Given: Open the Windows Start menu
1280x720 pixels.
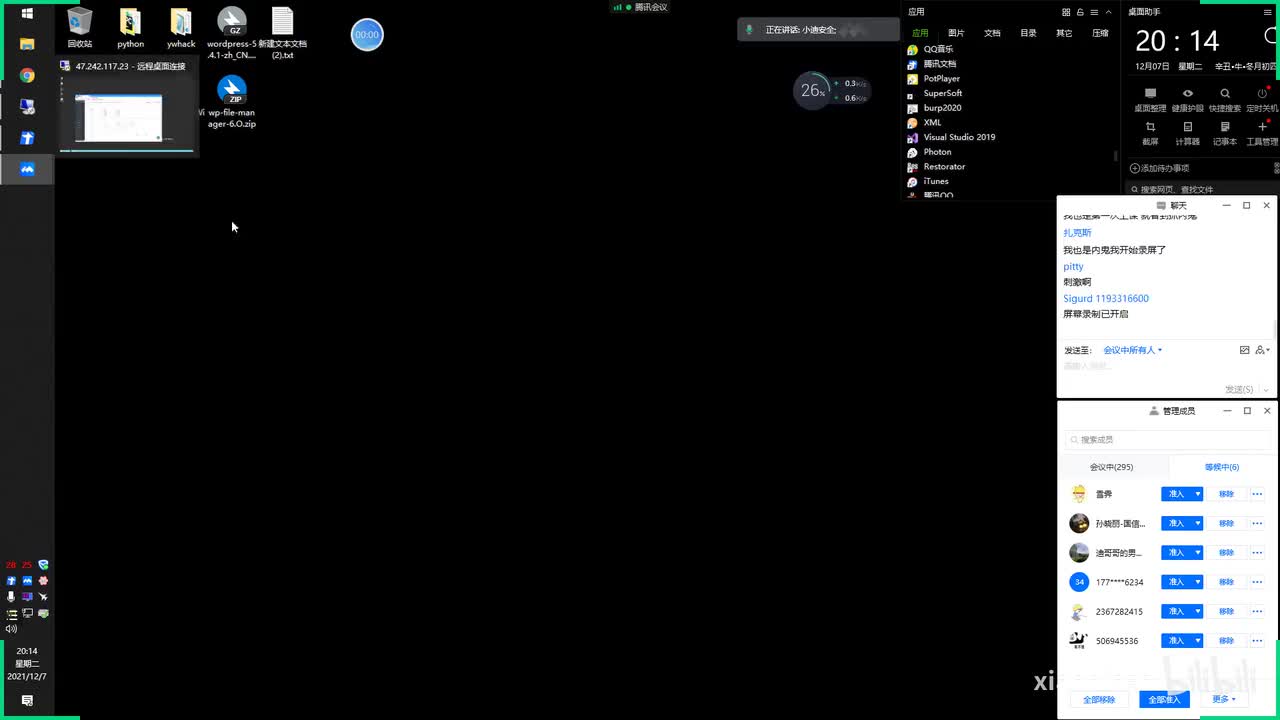Looking at the screenshot, I should [x=27, y=13].
